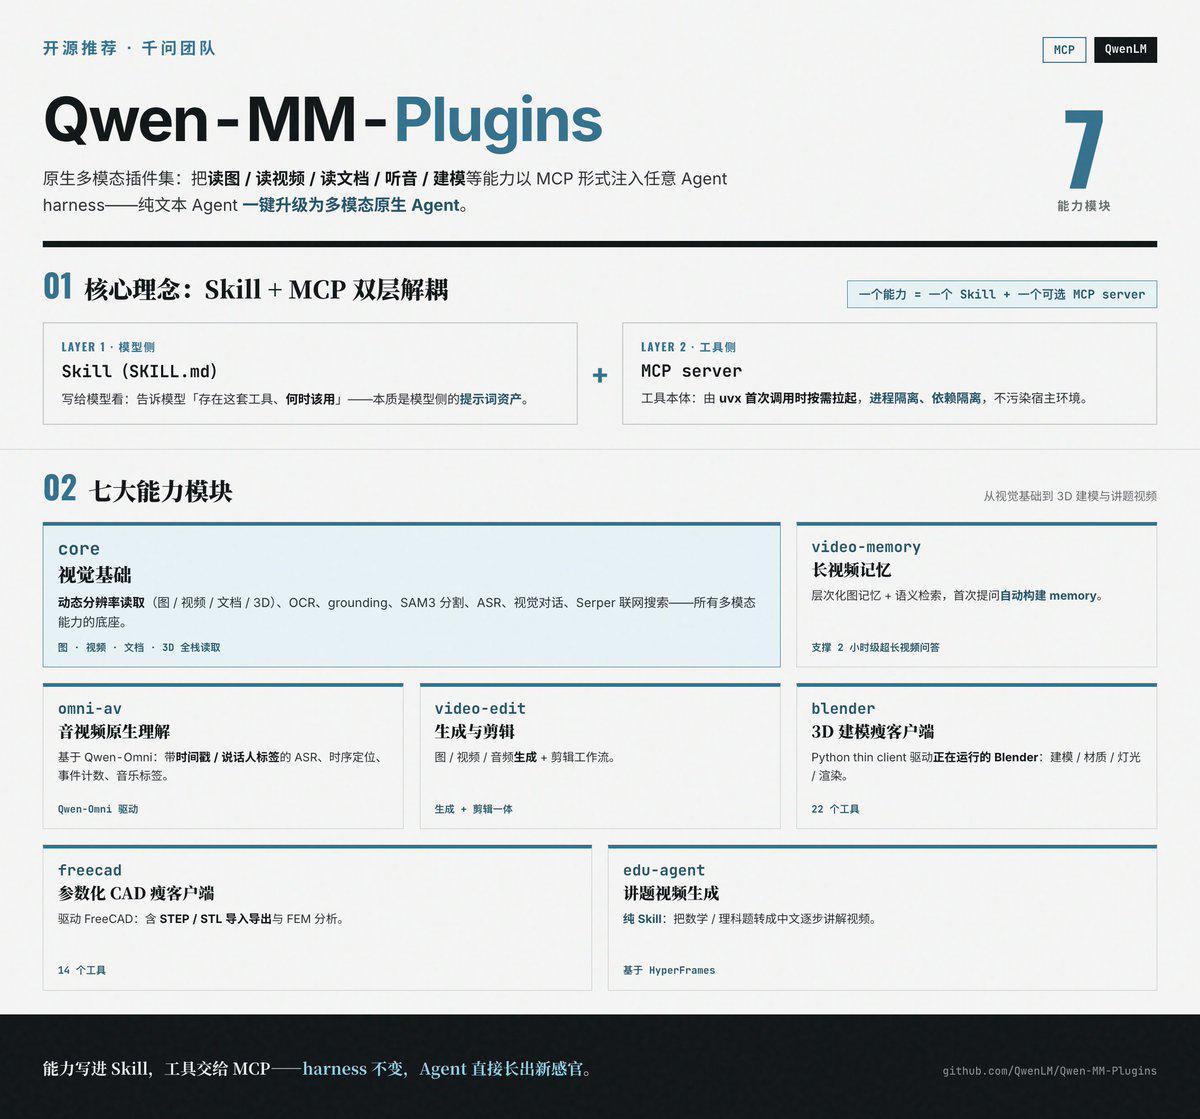The height and width of the screenshot is (1119, 1200).
Task: Click the LAYER 2 · 工具侧 label
Action: point(688,347)
